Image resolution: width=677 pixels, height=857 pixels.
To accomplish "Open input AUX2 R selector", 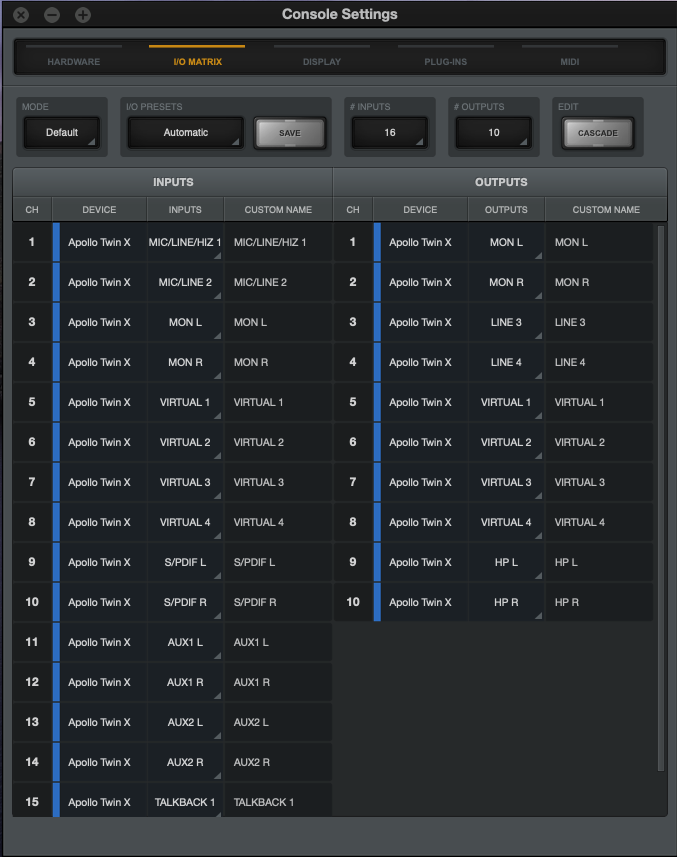I will (x=185, y=762).
